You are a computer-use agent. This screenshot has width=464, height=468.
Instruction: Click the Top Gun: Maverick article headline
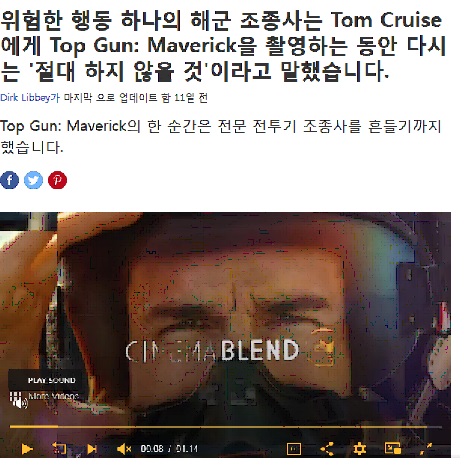tap(223, 46)
